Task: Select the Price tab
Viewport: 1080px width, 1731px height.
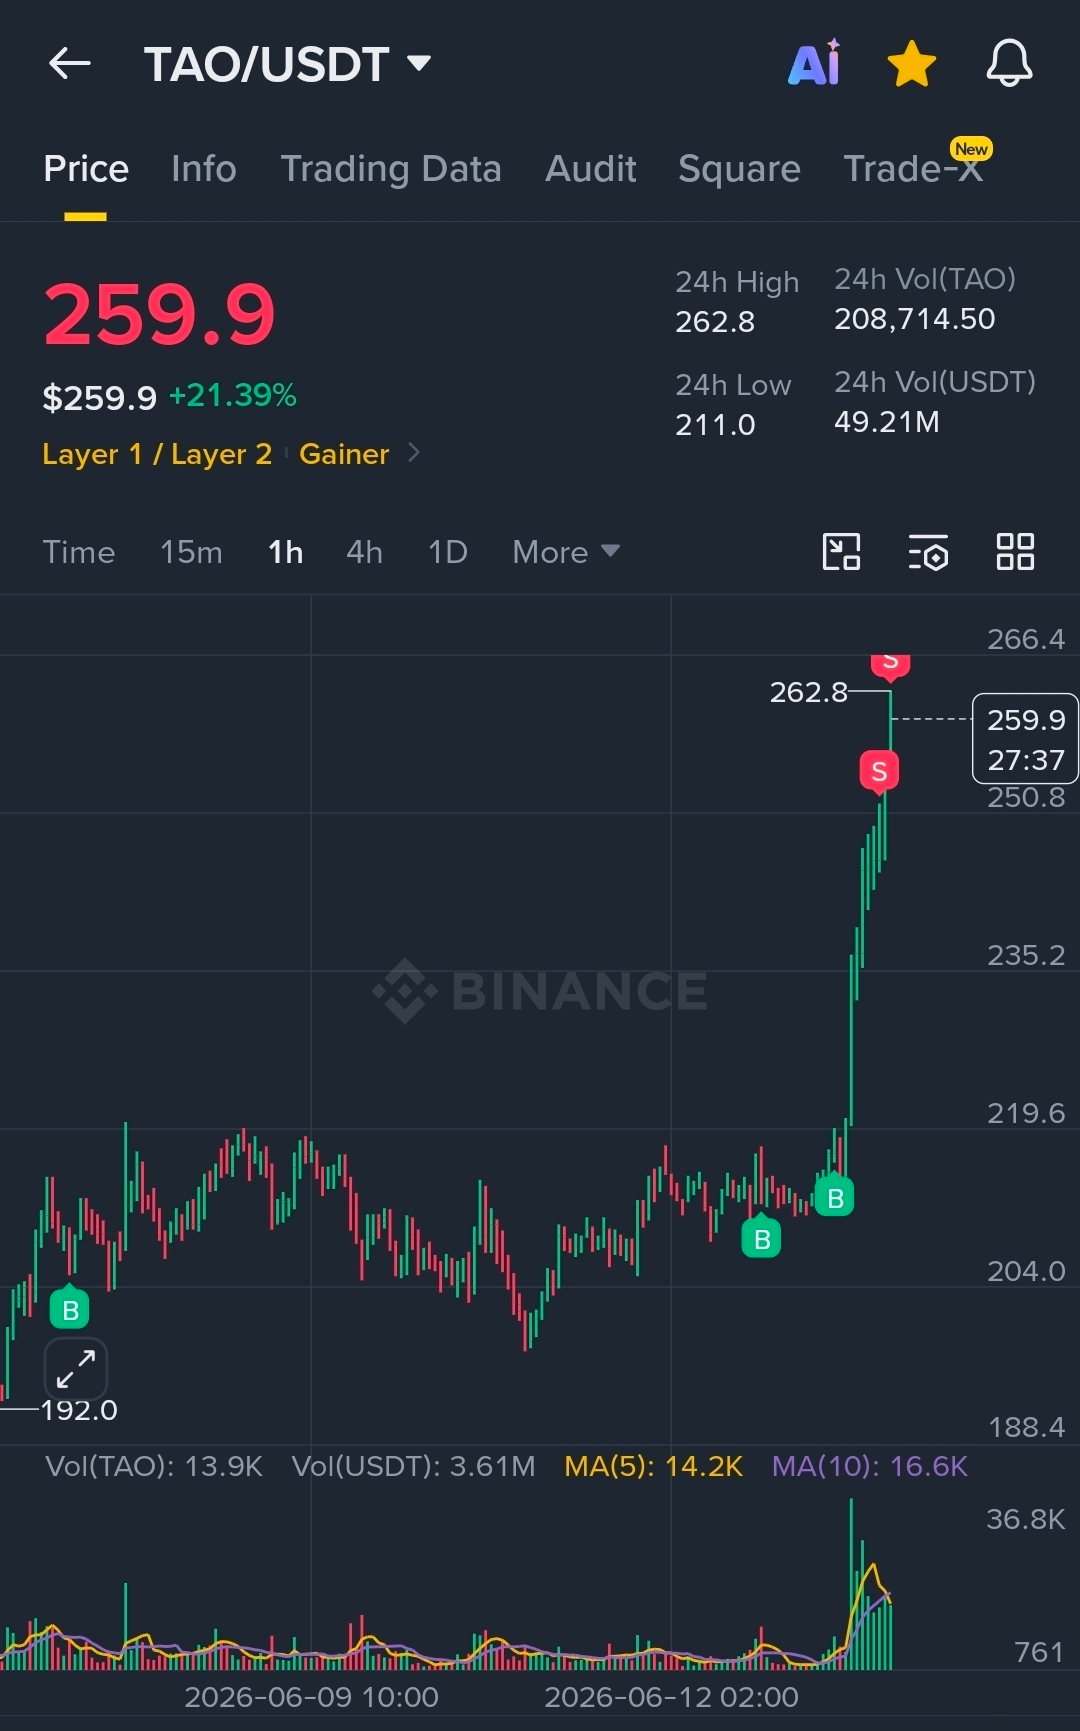Action: [x=86, y=169]
